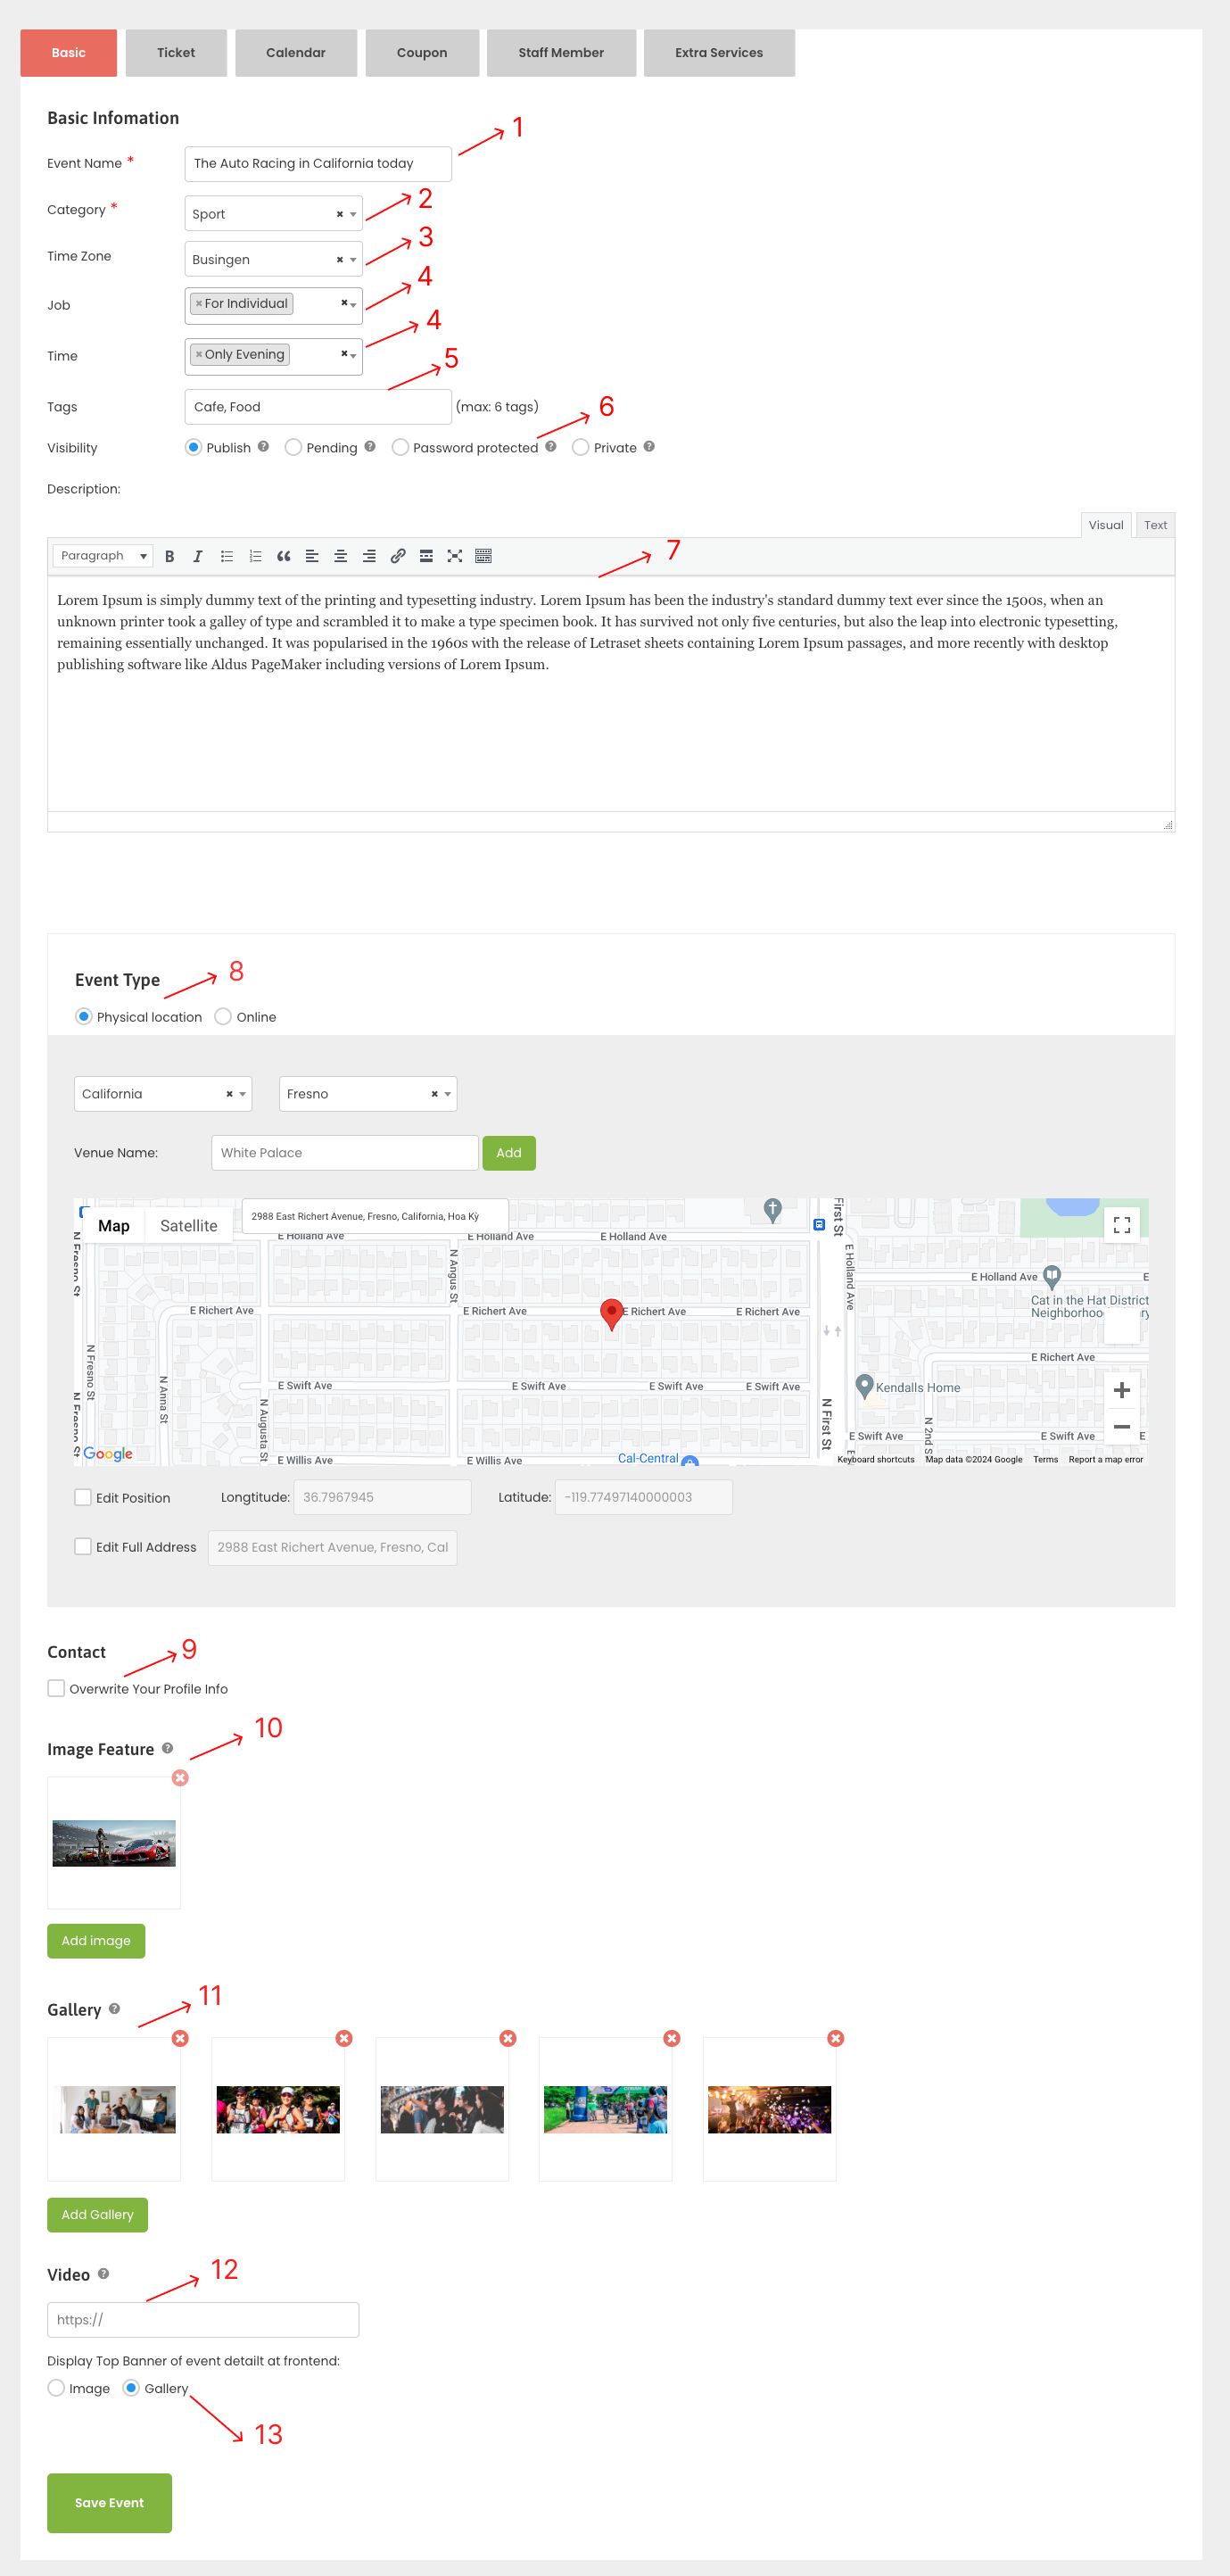
Task: Enable the Edit Position checkbox
Action: click(83, 1497)
